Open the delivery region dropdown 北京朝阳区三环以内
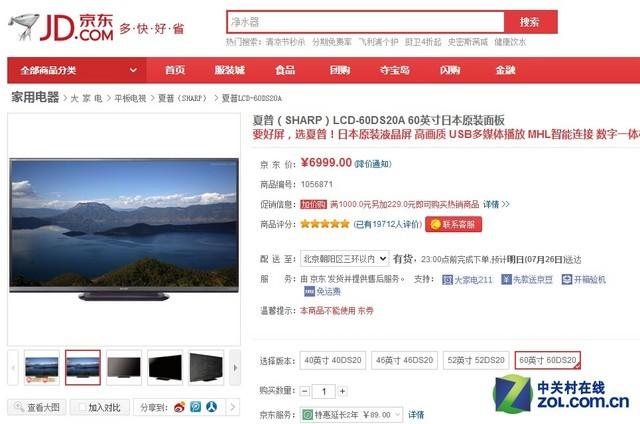The image size is (640, 424). click(344, 259)
